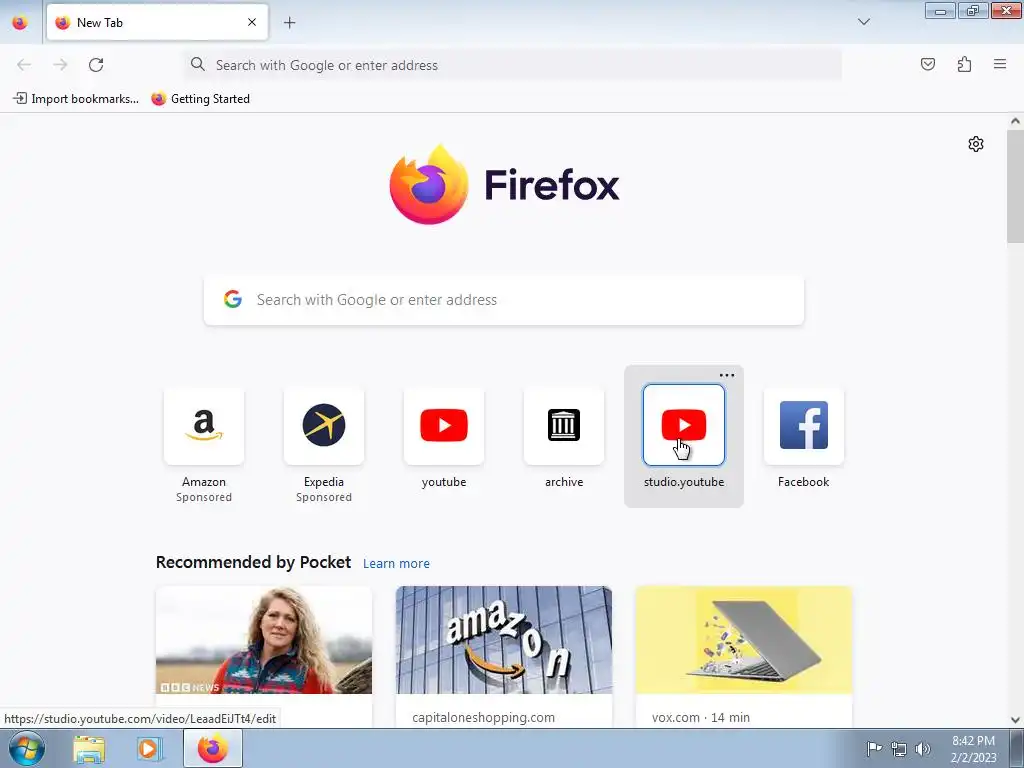Screen dimensions: 1024x768
Task: Expand the list all tabs chevron
Action: [863, 22]
